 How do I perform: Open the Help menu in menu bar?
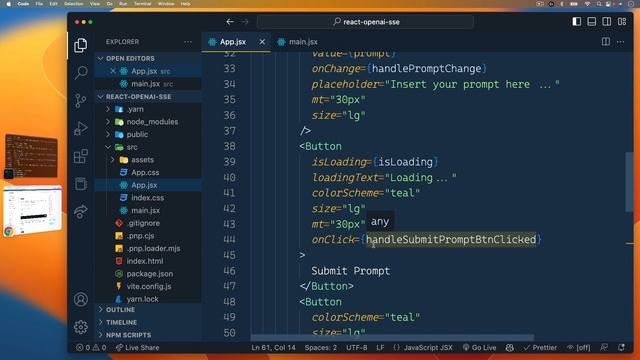pos(186,4)
